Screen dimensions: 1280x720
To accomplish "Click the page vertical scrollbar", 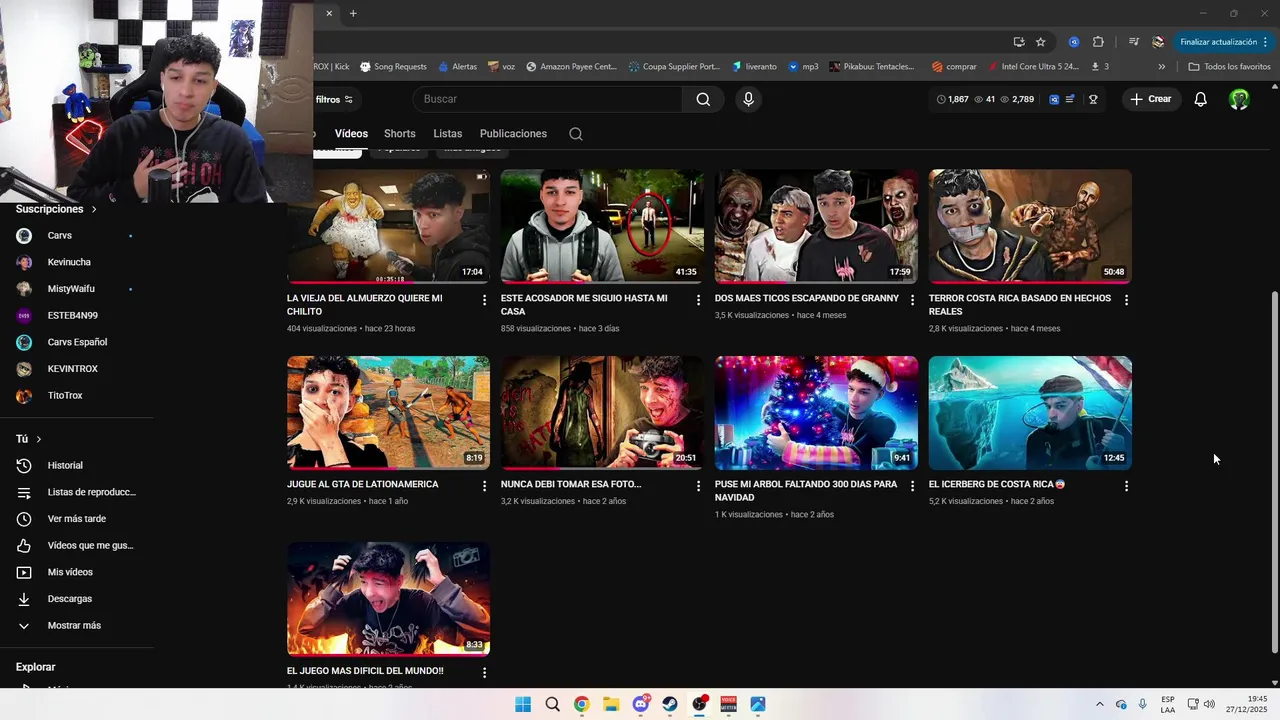I will point(1274,470).
